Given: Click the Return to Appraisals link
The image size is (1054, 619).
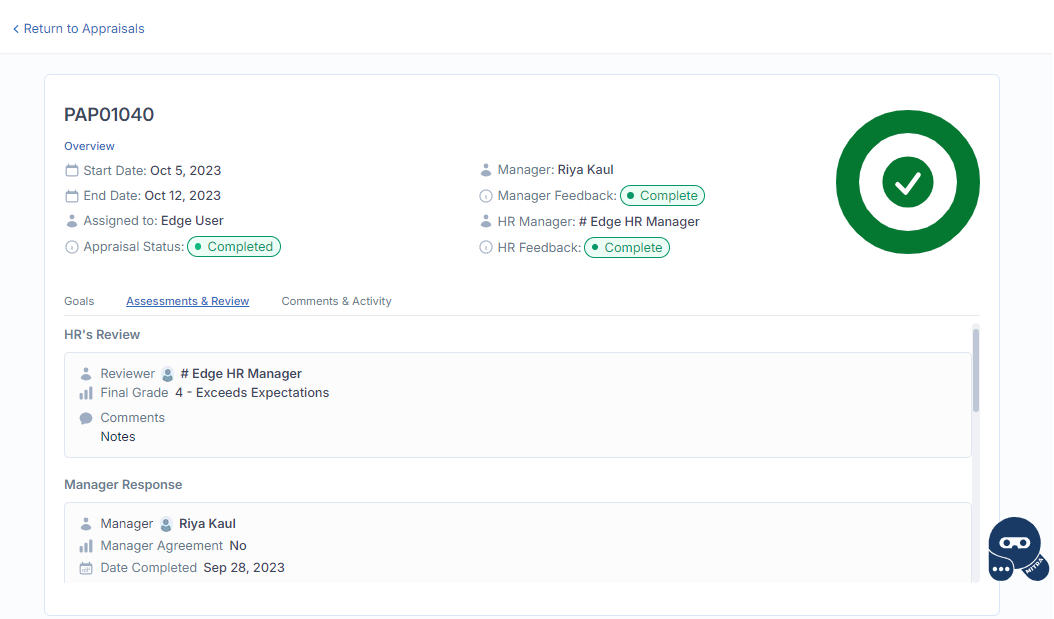Looking at the screenshot, I should pyautogui.click(x=78, y=29).
